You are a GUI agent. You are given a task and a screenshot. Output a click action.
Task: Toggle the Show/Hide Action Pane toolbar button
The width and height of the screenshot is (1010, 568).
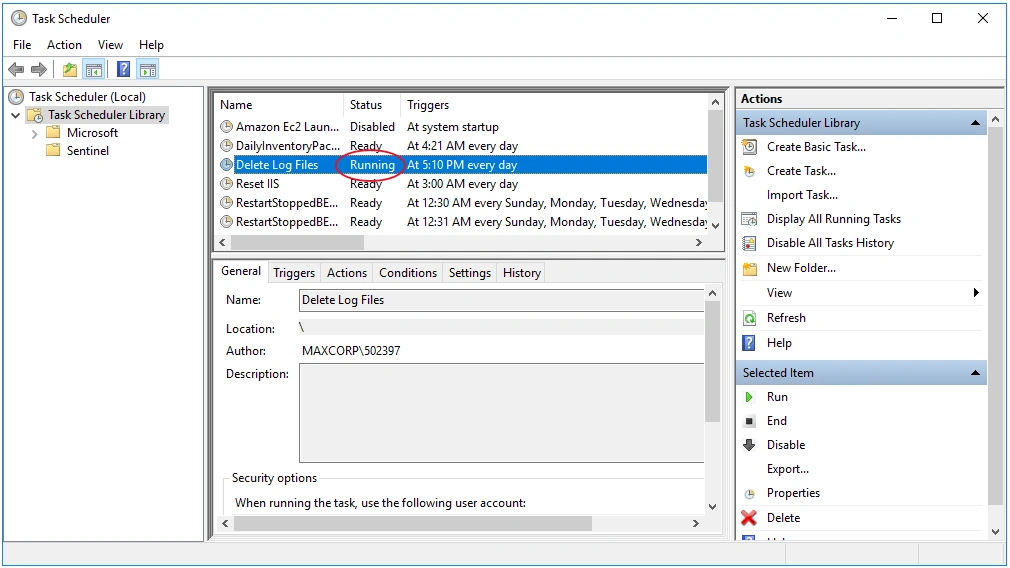coord(148,70)
